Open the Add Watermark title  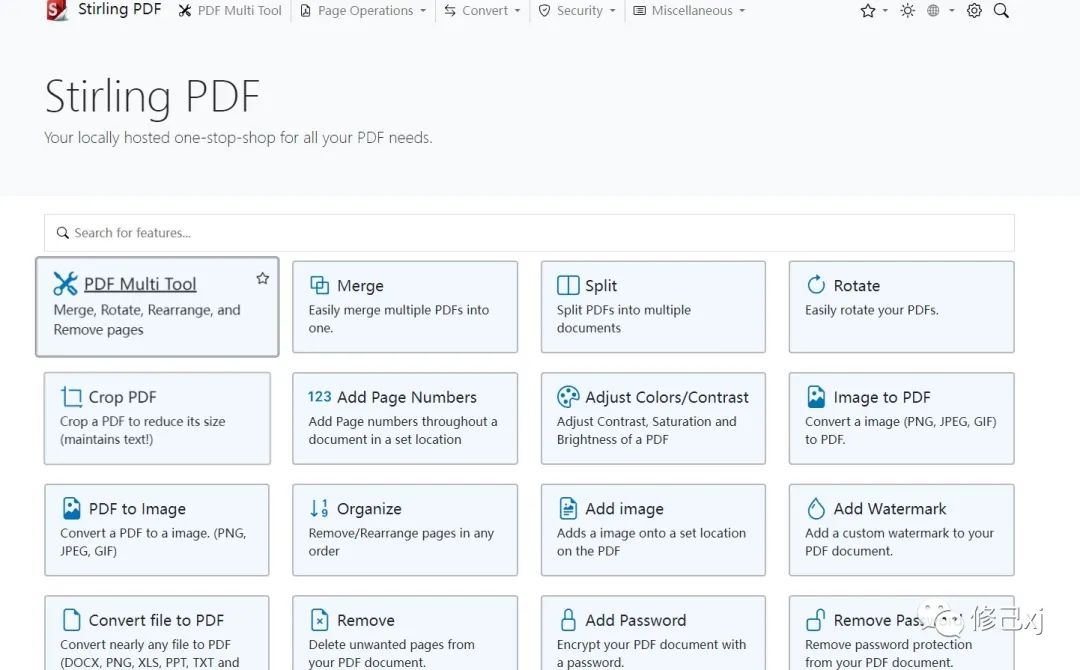click(890, 509)
